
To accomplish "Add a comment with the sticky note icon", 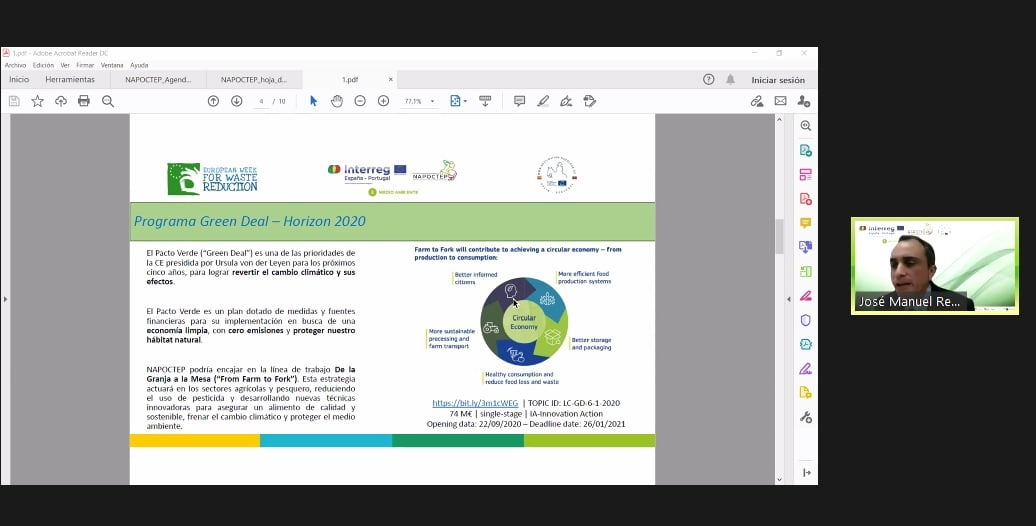I will pos(519,101).
